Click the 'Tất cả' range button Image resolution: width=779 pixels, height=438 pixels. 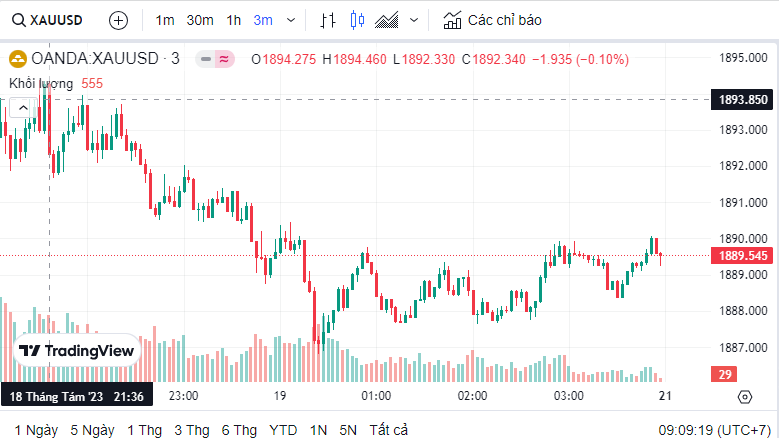[388, 430]
